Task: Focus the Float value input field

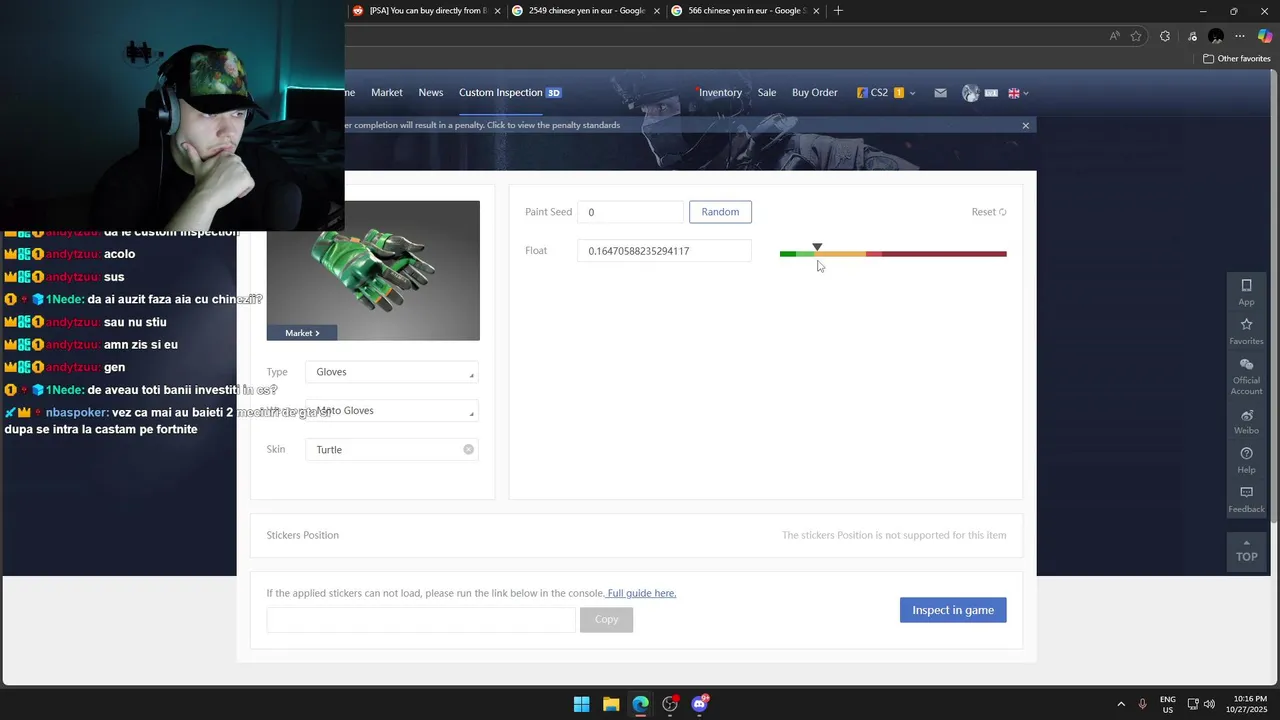Action: tap(664, 251)
